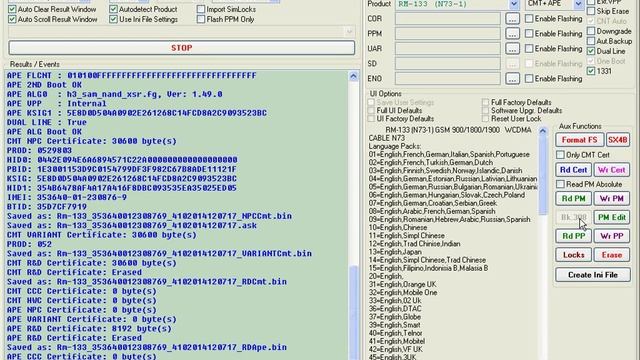Viewport: 640px width, 360px height.
Task: Browse for UAR file with ellipsis button
Action: [x=512, y=49]
